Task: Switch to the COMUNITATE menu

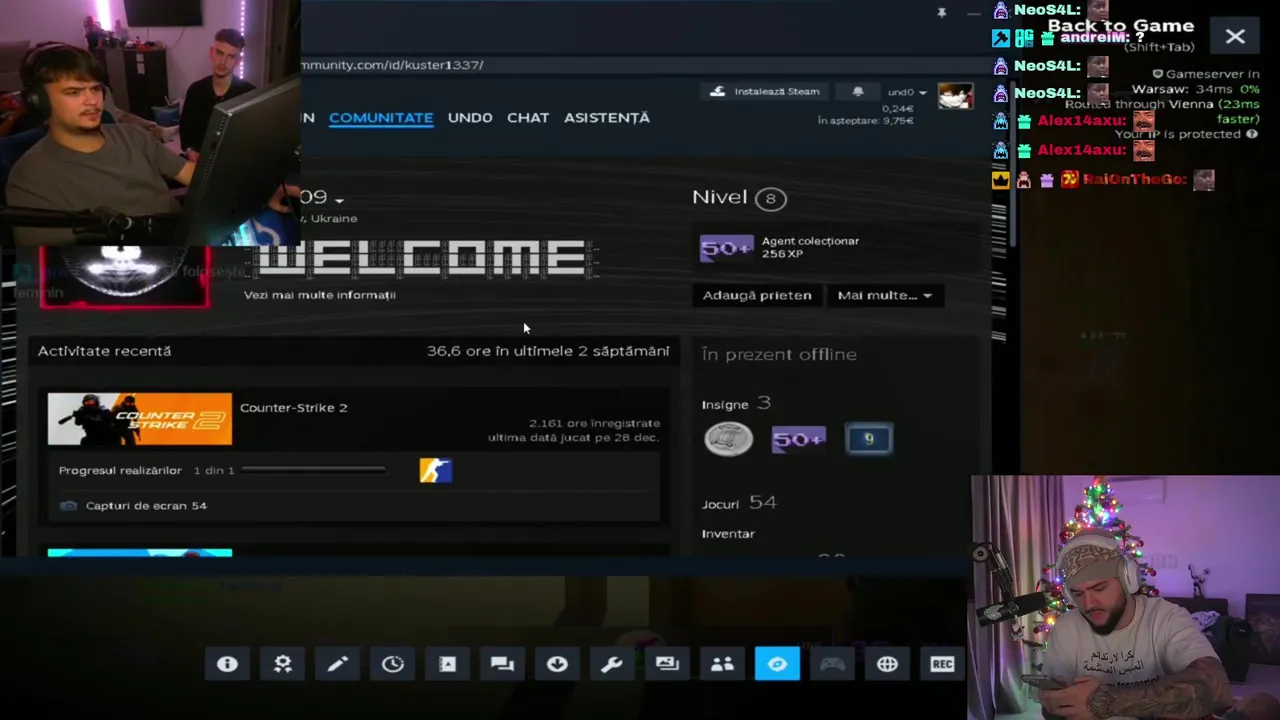Action: [381, 117]
